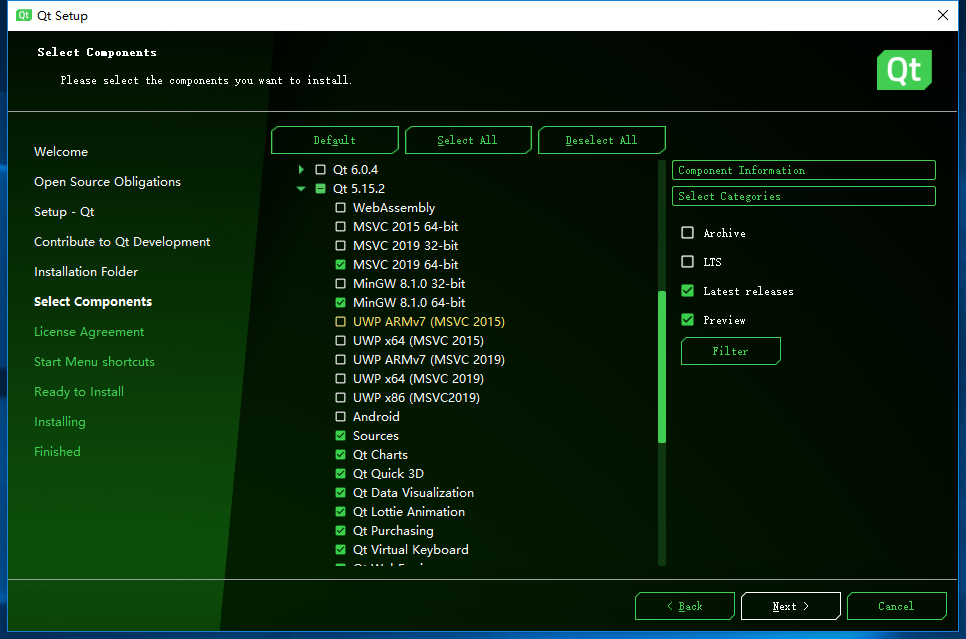966x639 pixels.
Task: Select Contribute to Qt Development step
Action: point(122,242)
